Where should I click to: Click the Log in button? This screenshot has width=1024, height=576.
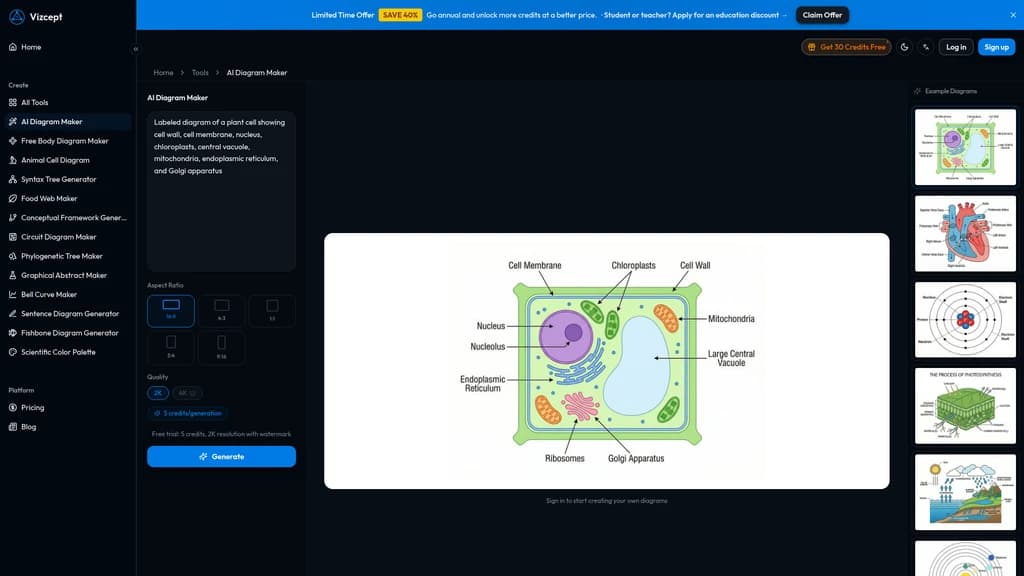click(x=956, y=47)
